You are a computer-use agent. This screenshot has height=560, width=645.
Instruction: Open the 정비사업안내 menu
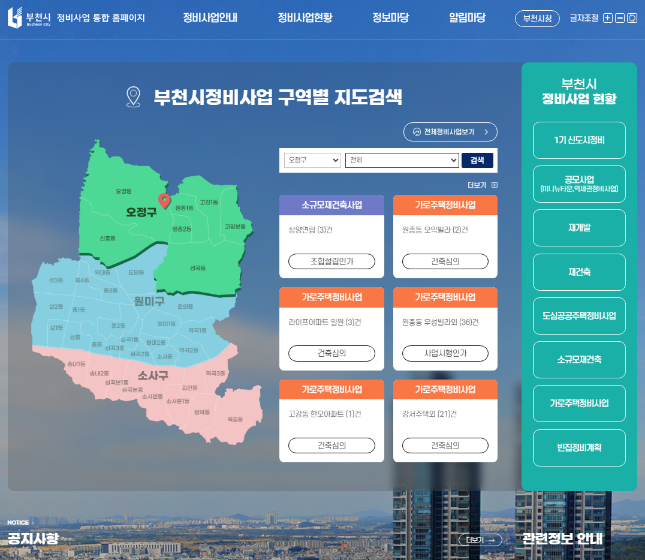[210, 18]
